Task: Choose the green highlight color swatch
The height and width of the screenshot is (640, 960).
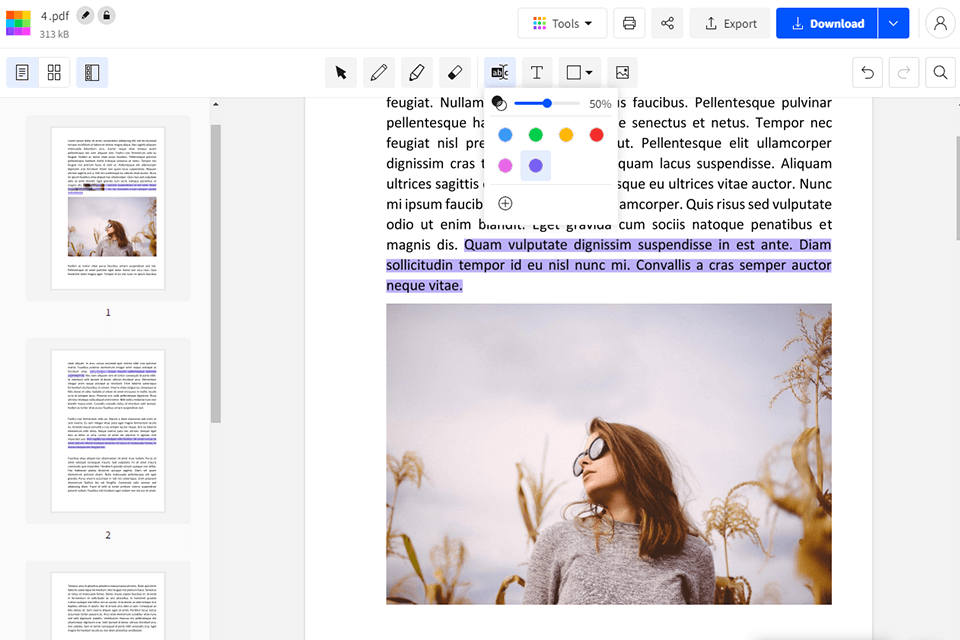Action: click(536, 135)
